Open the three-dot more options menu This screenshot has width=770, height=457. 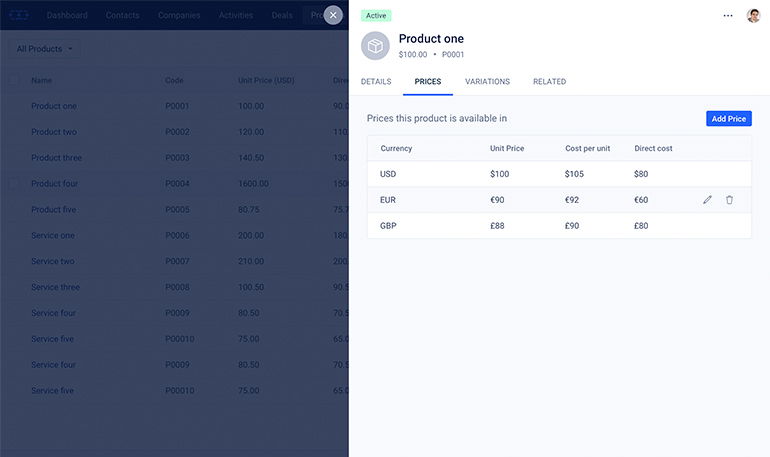click(x=728, y=16)
